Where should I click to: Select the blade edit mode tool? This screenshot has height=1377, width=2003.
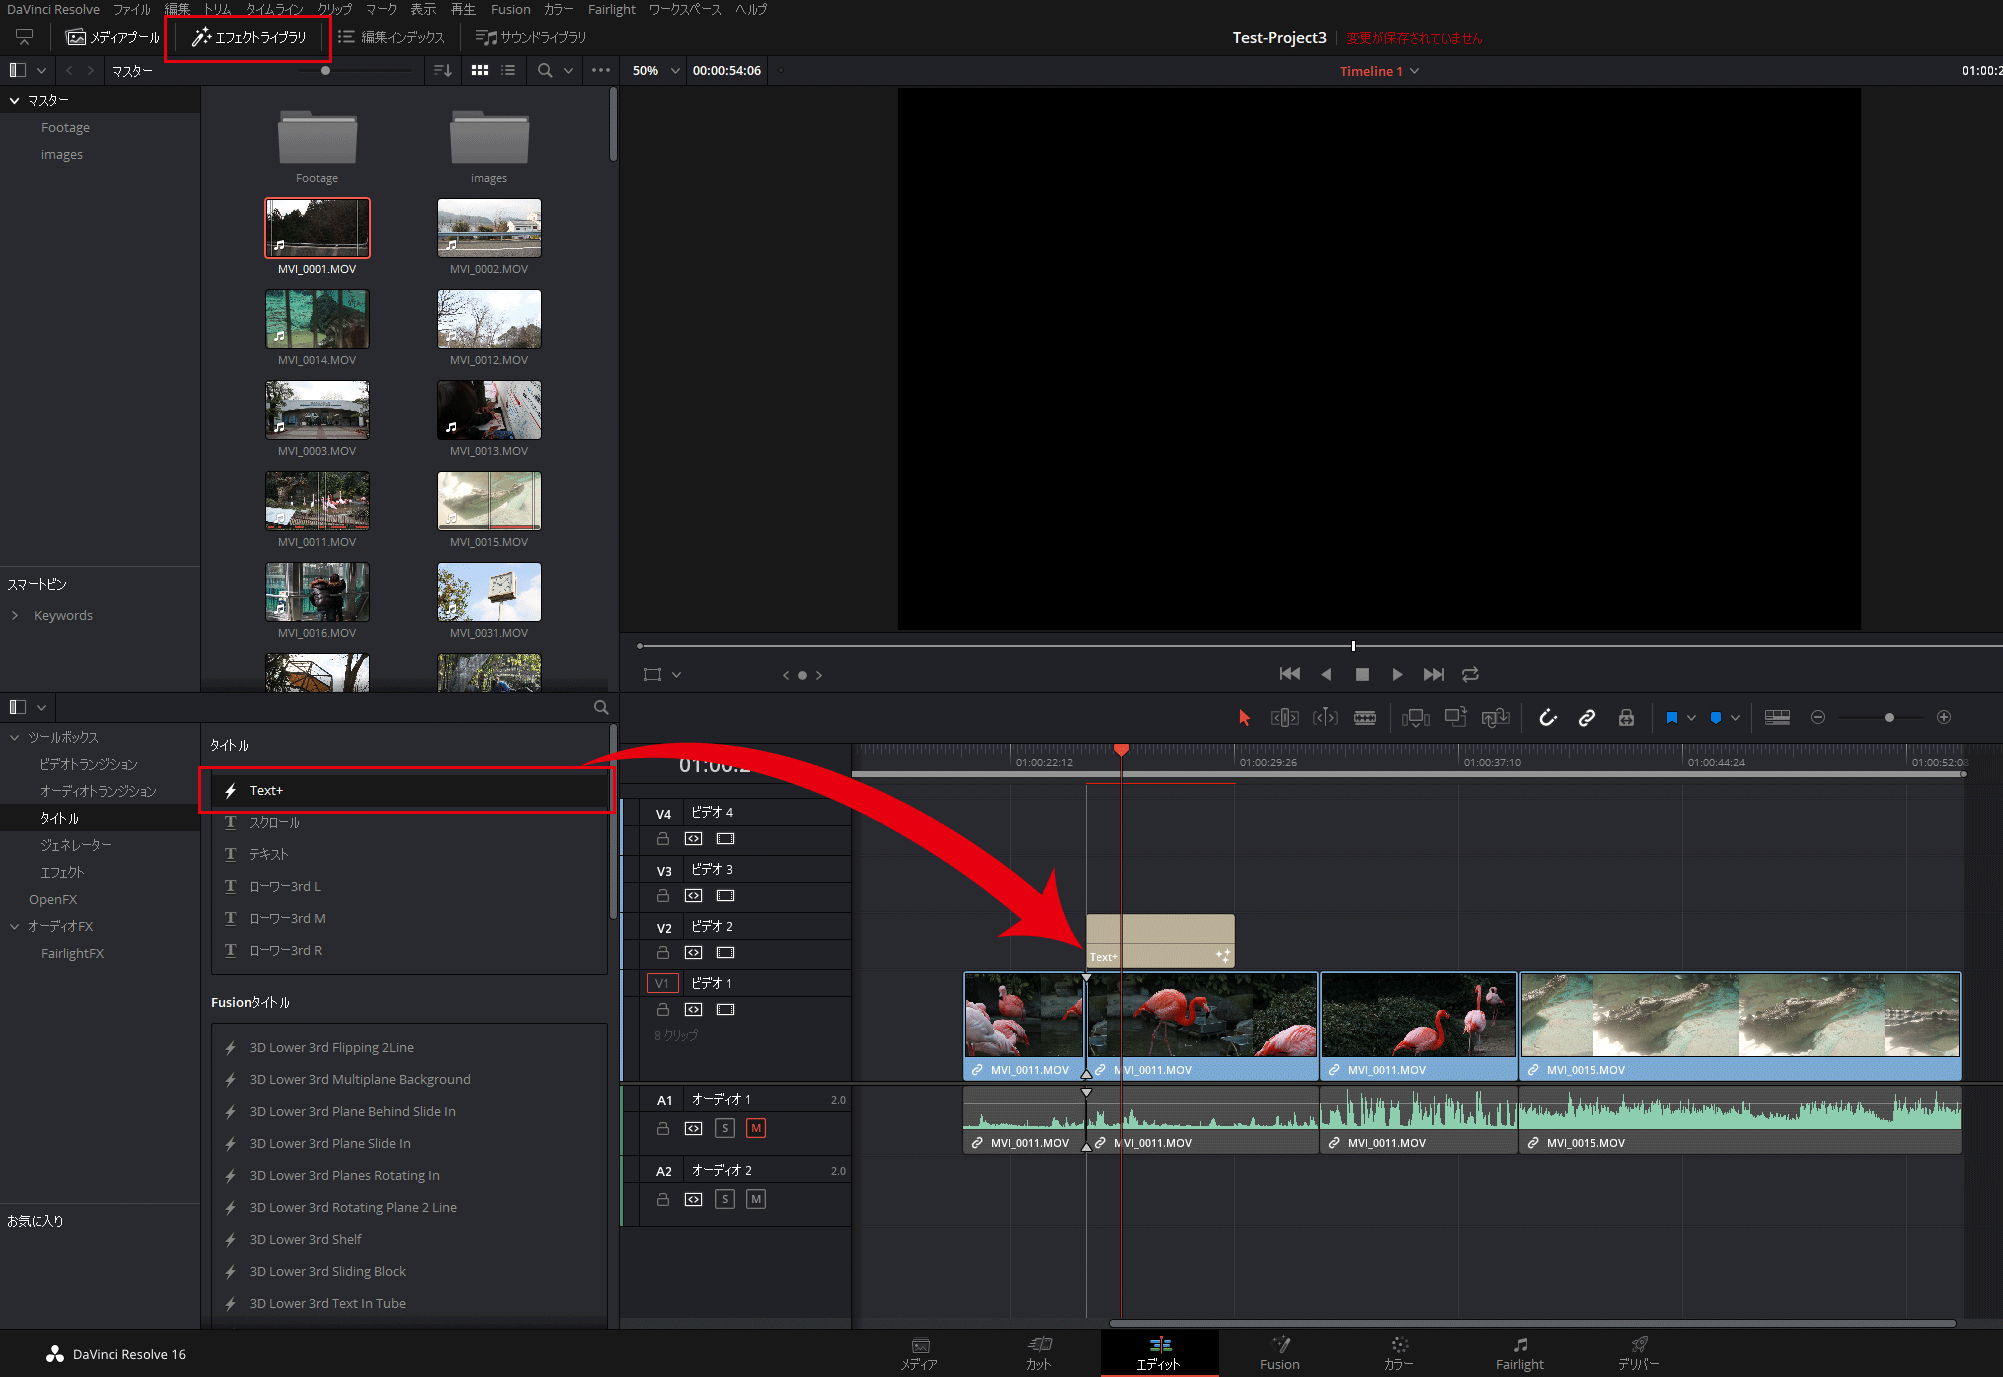click(x=1365, y=718)
